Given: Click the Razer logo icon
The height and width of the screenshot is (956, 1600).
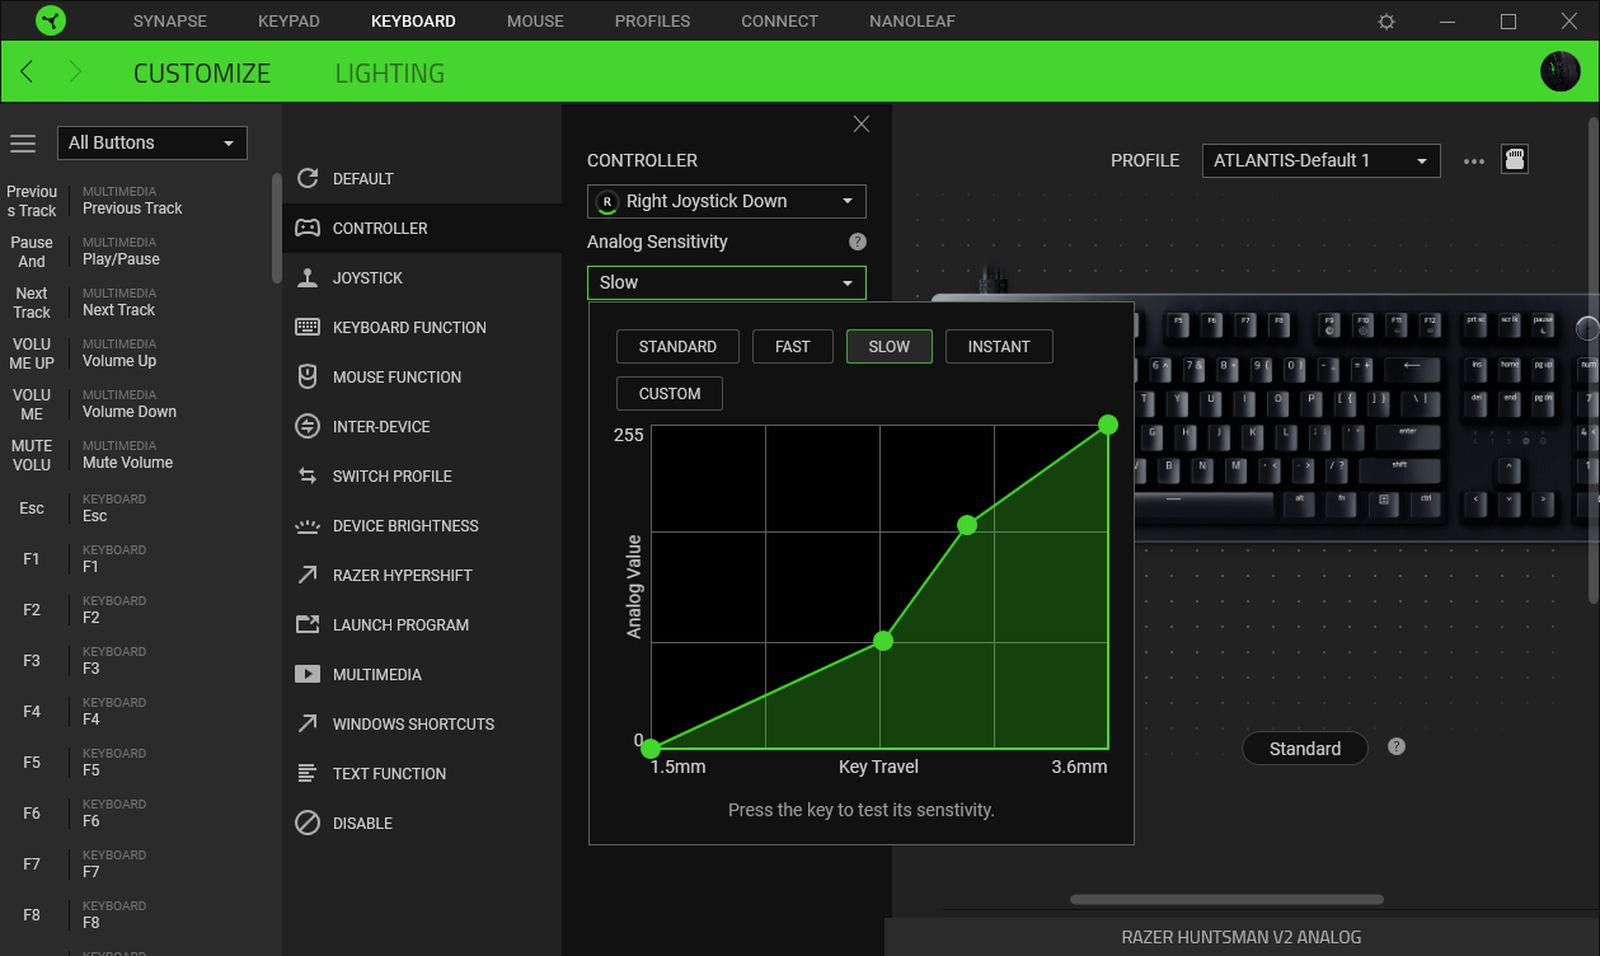Looking at the screenshot, I should (50, 20).
